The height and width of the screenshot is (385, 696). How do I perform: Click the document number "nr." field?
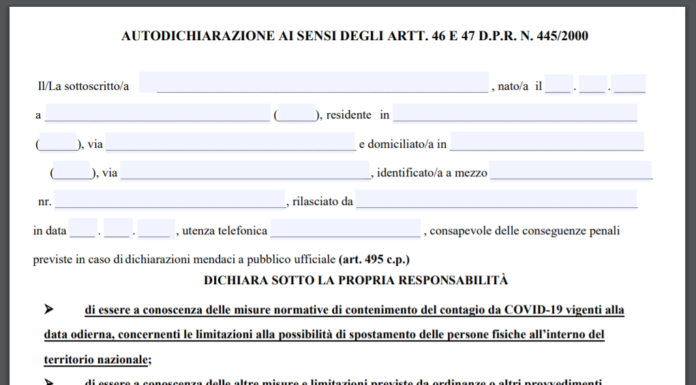pos(170,199)
